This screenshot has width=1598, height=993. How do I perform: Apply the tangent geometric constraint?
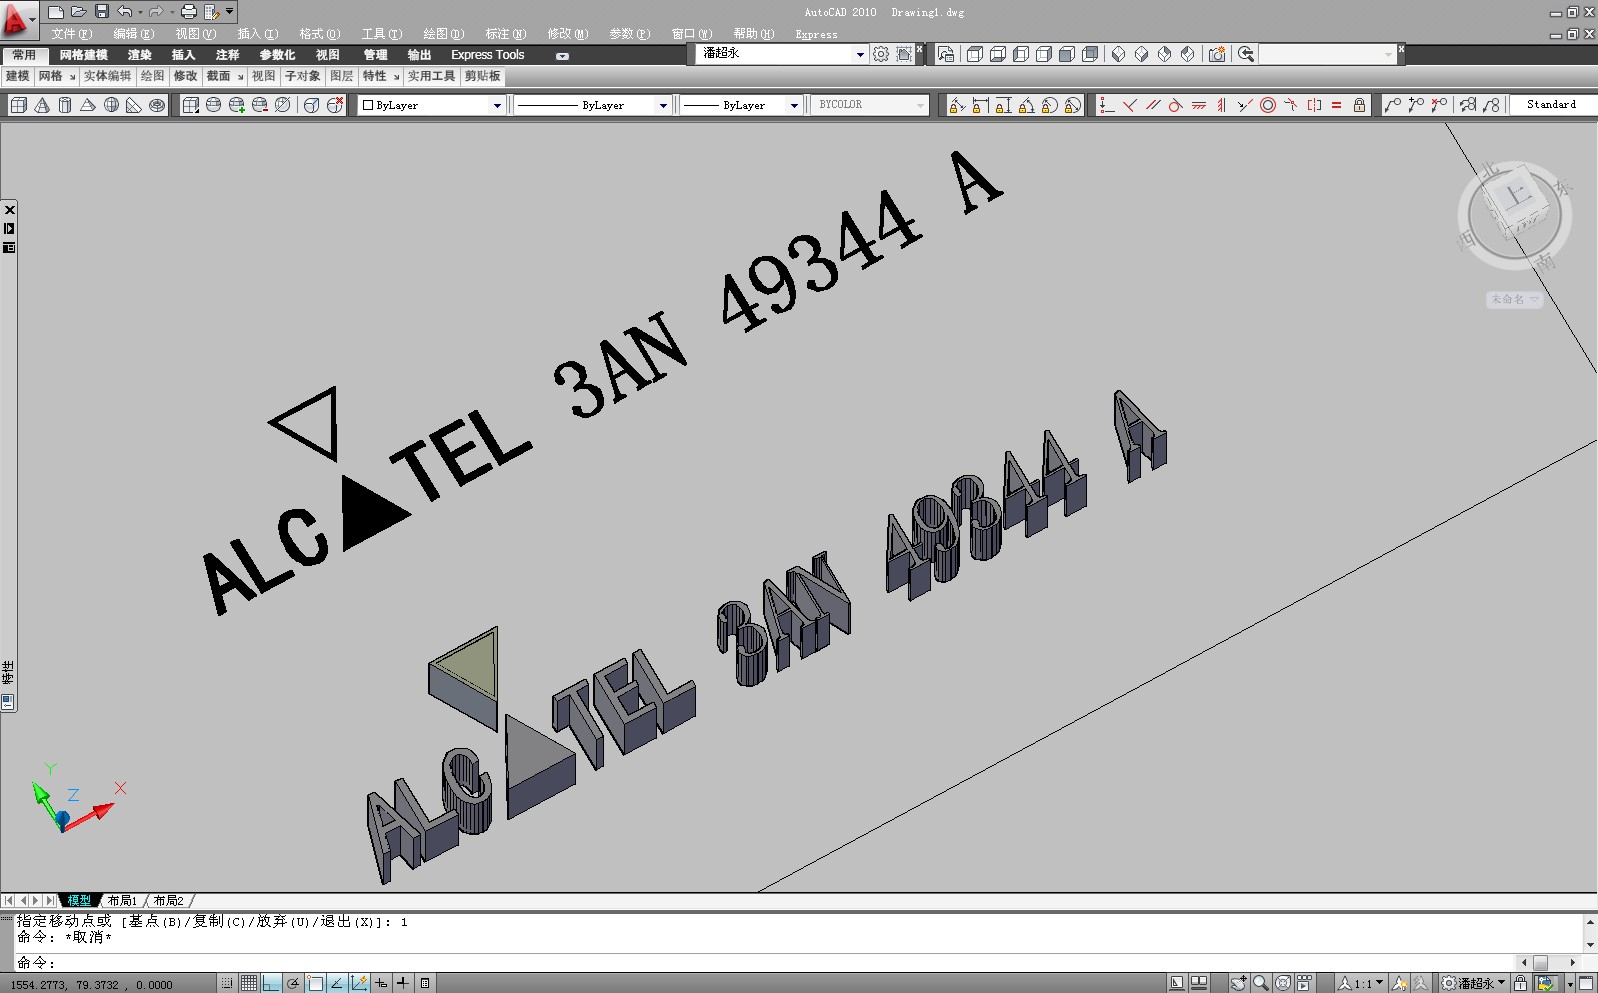[x=1176, y=105]
